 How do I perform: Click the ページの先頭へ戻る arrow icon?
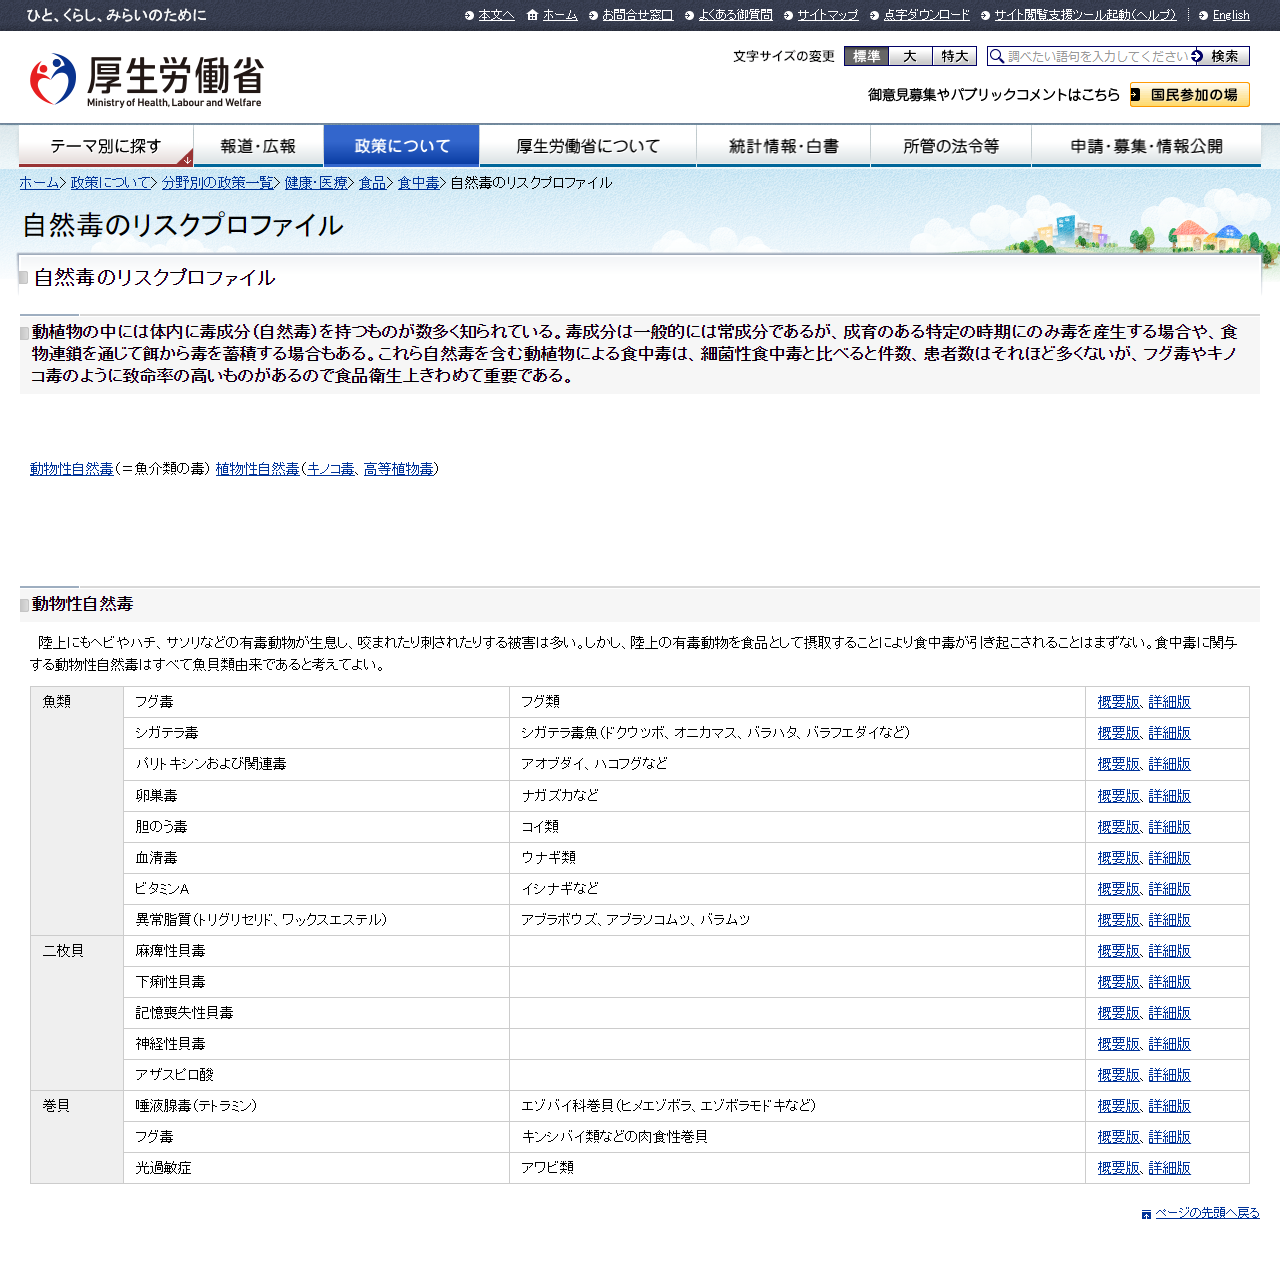pos(1146,1214)
